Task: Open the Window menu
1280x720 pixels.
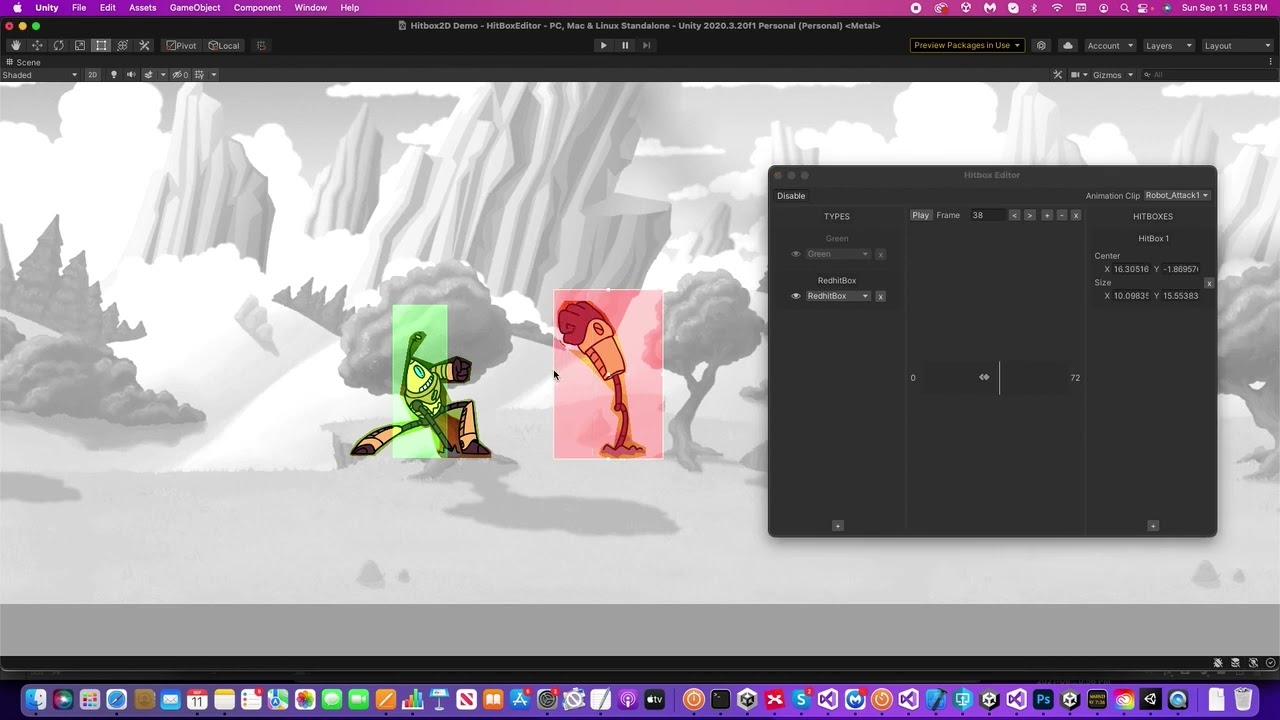Action: pyautogui.click(x=311, y=8)
